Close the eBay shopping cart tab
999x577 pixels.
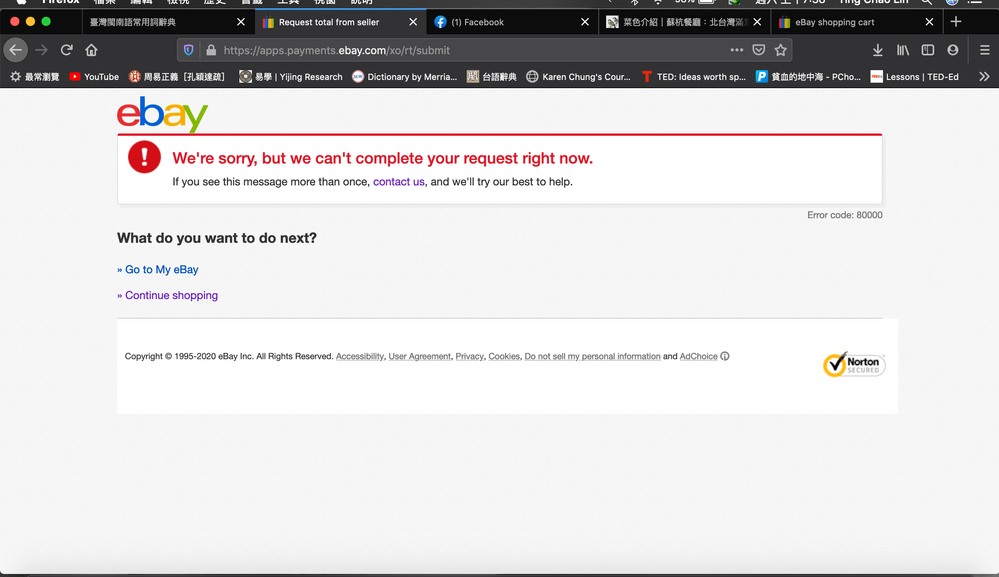pyautogui.click(x=929, y=22)
